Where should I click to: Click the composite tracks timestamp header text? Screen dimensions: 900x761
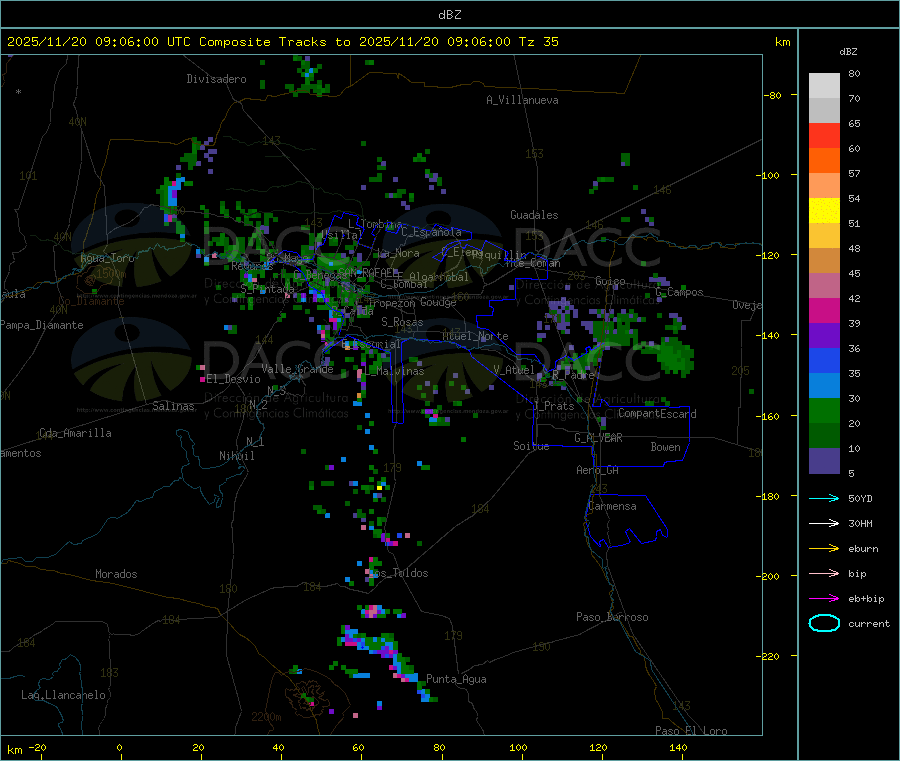point(282,42)
